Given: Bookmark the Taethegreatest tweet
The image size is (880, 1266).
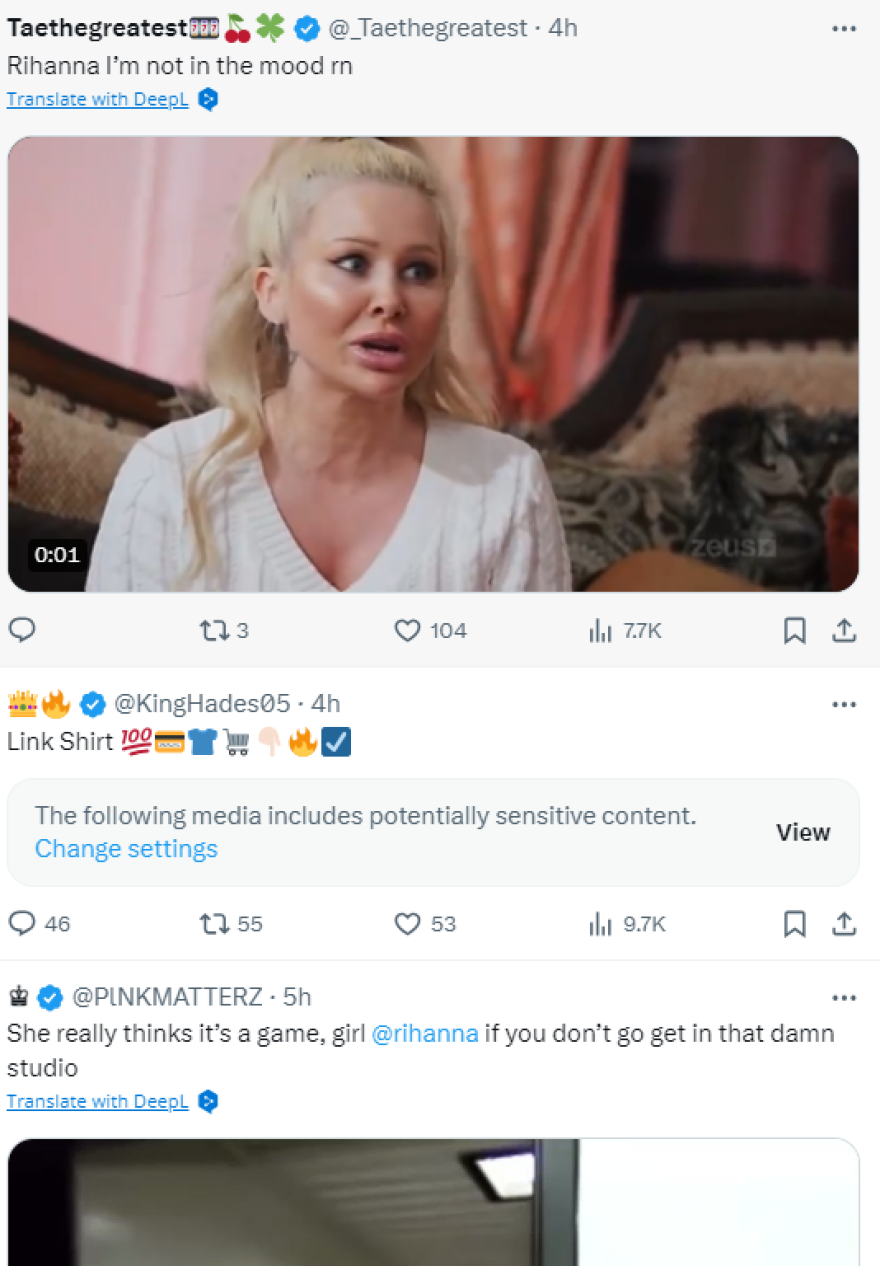Looking at the screenshot, I should 794,630.
